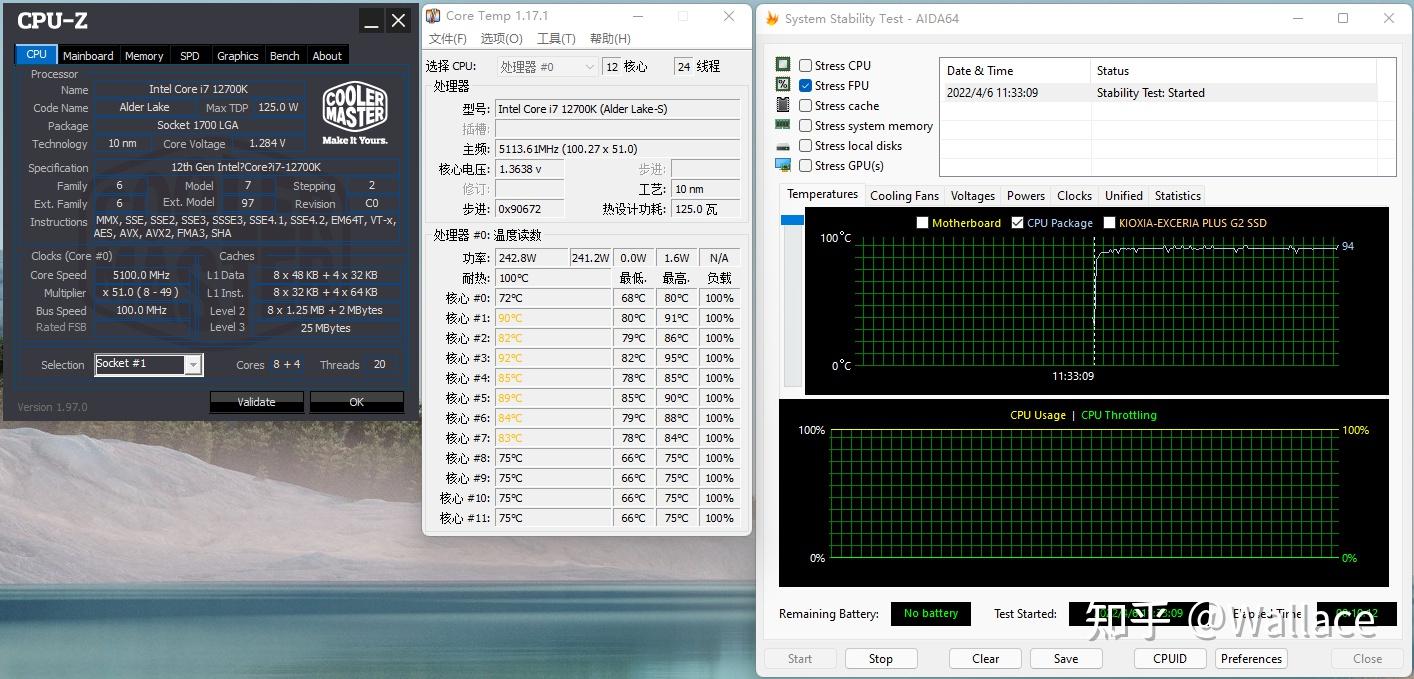Toggle the CPU Package graph checkbox
The image size is (1414, 679).
(x=1018, y=223)
